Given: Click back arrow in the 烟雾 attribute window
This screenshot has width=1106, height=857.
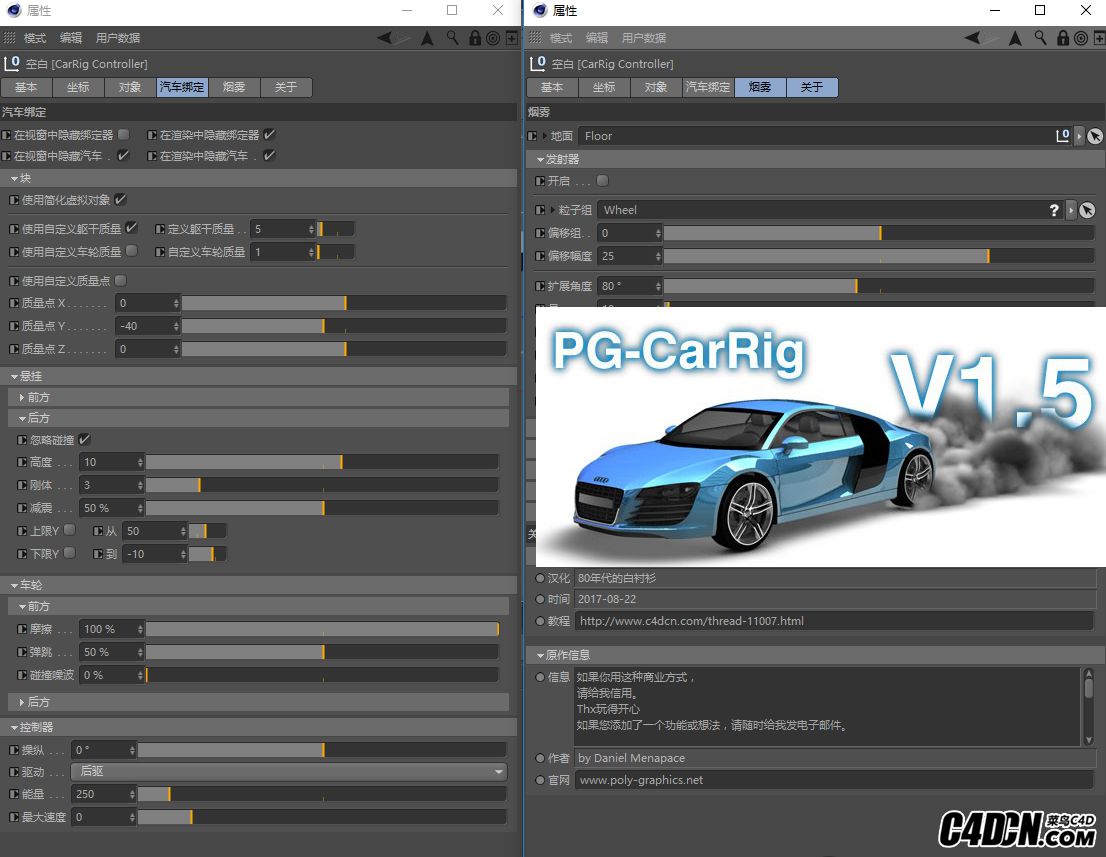Looking at the screenshot, I should pyautogui.click(x=973, y=37).
